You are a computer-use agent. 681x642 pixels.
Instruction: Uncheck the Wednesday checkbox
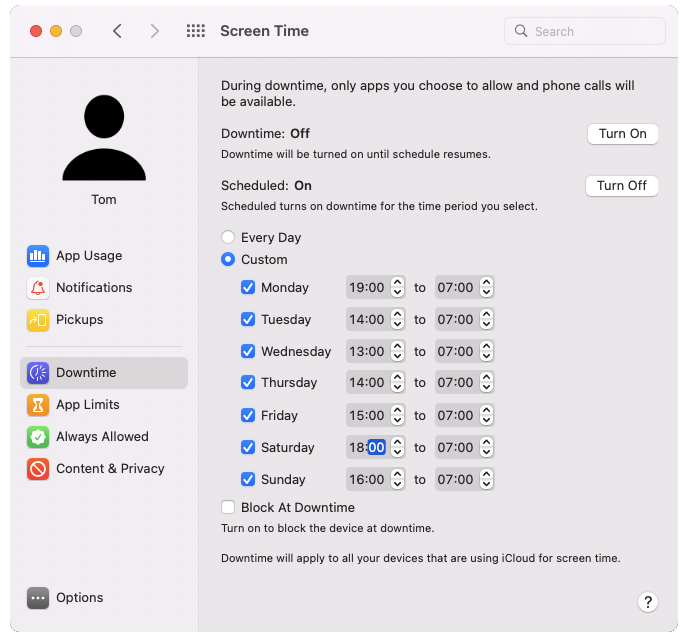coord(248,351)
